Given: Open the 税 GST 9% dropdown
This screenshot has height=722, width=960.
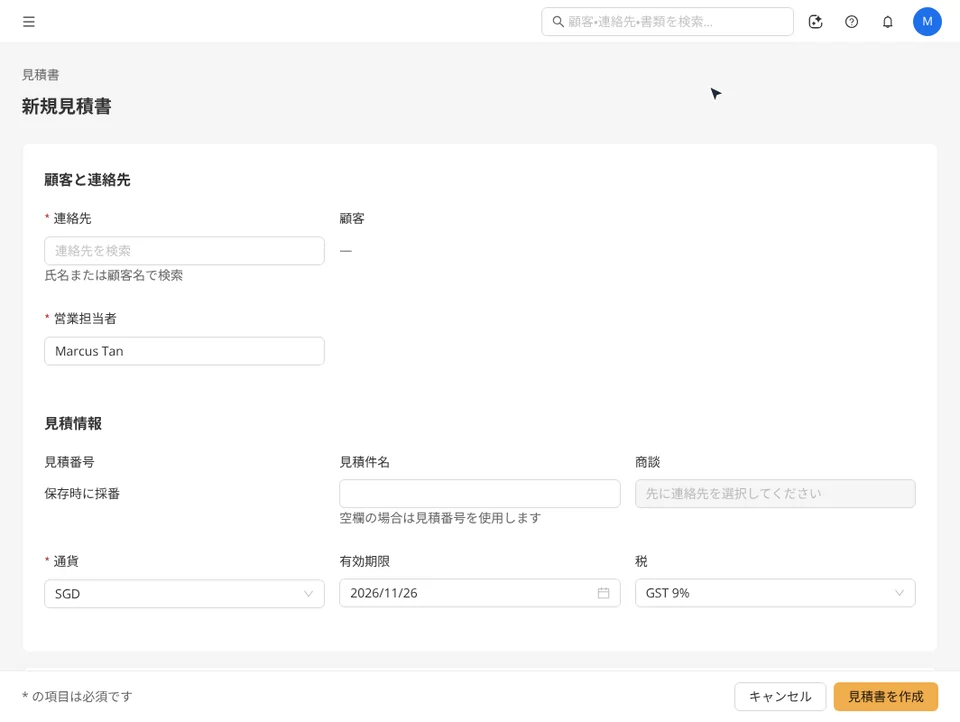Looking at the screenshot, I should coord(775,593).
